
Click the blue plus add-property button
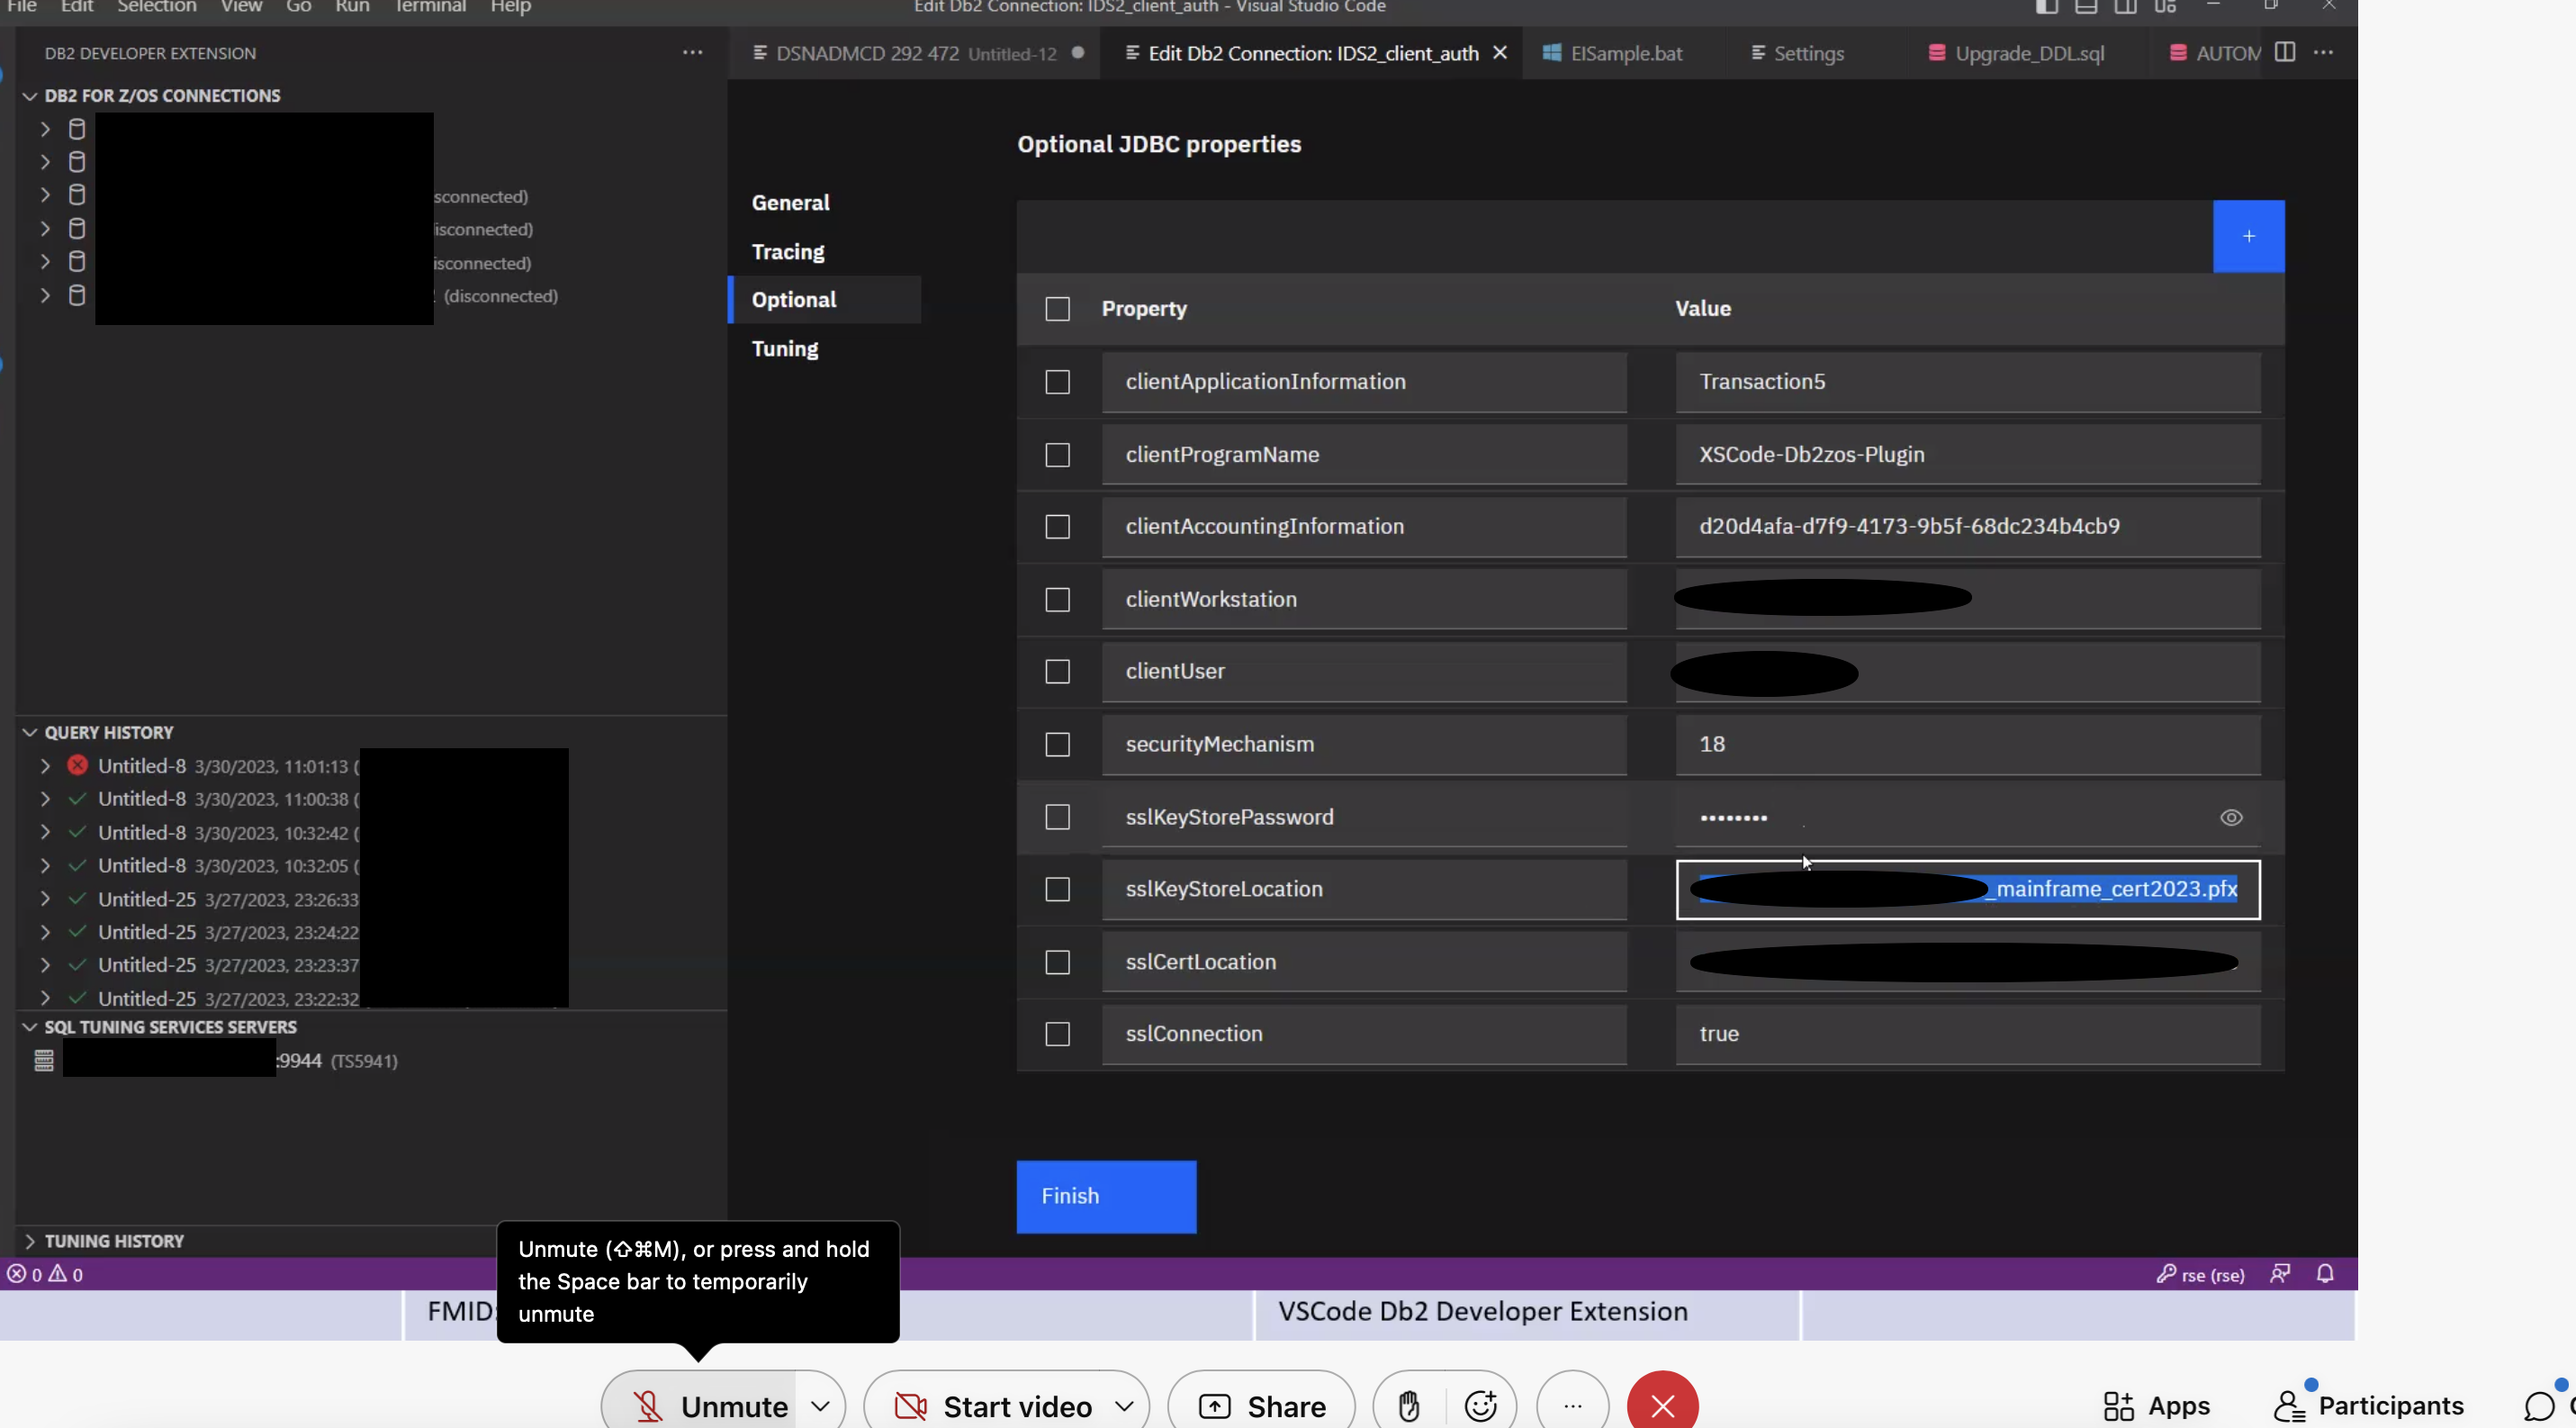click(2247, 236)
